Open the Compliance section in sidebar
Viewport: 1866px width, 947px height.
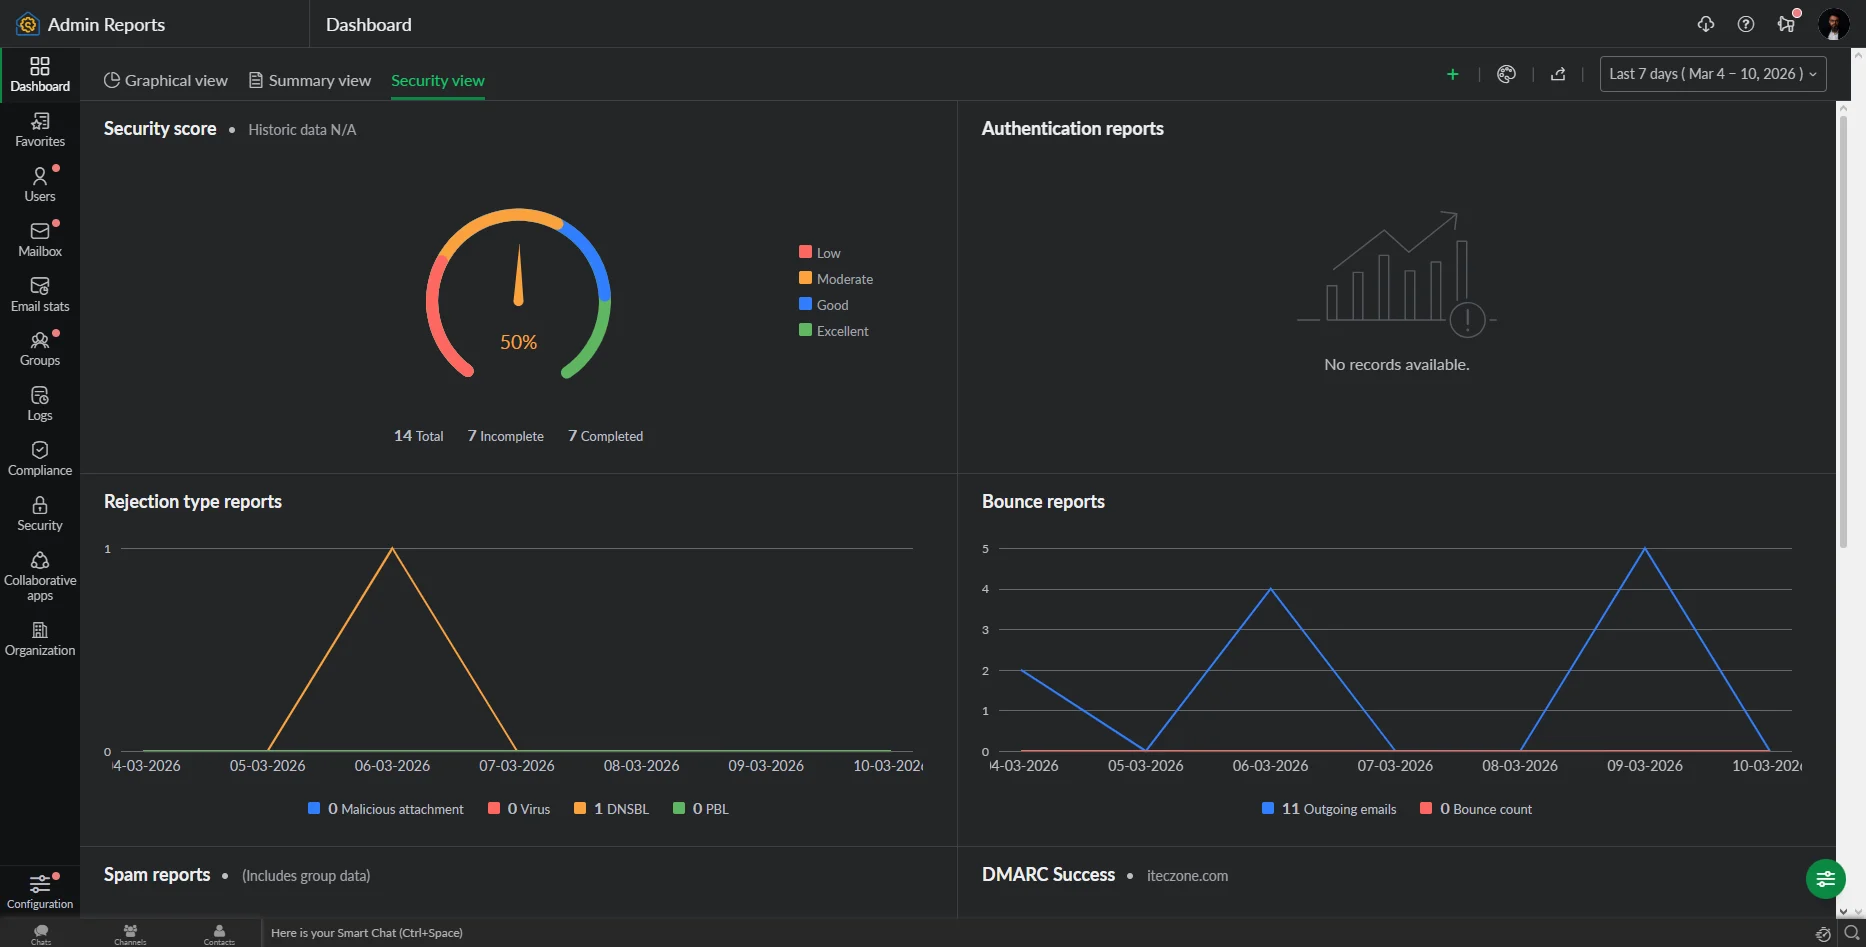tap(40, 458)
